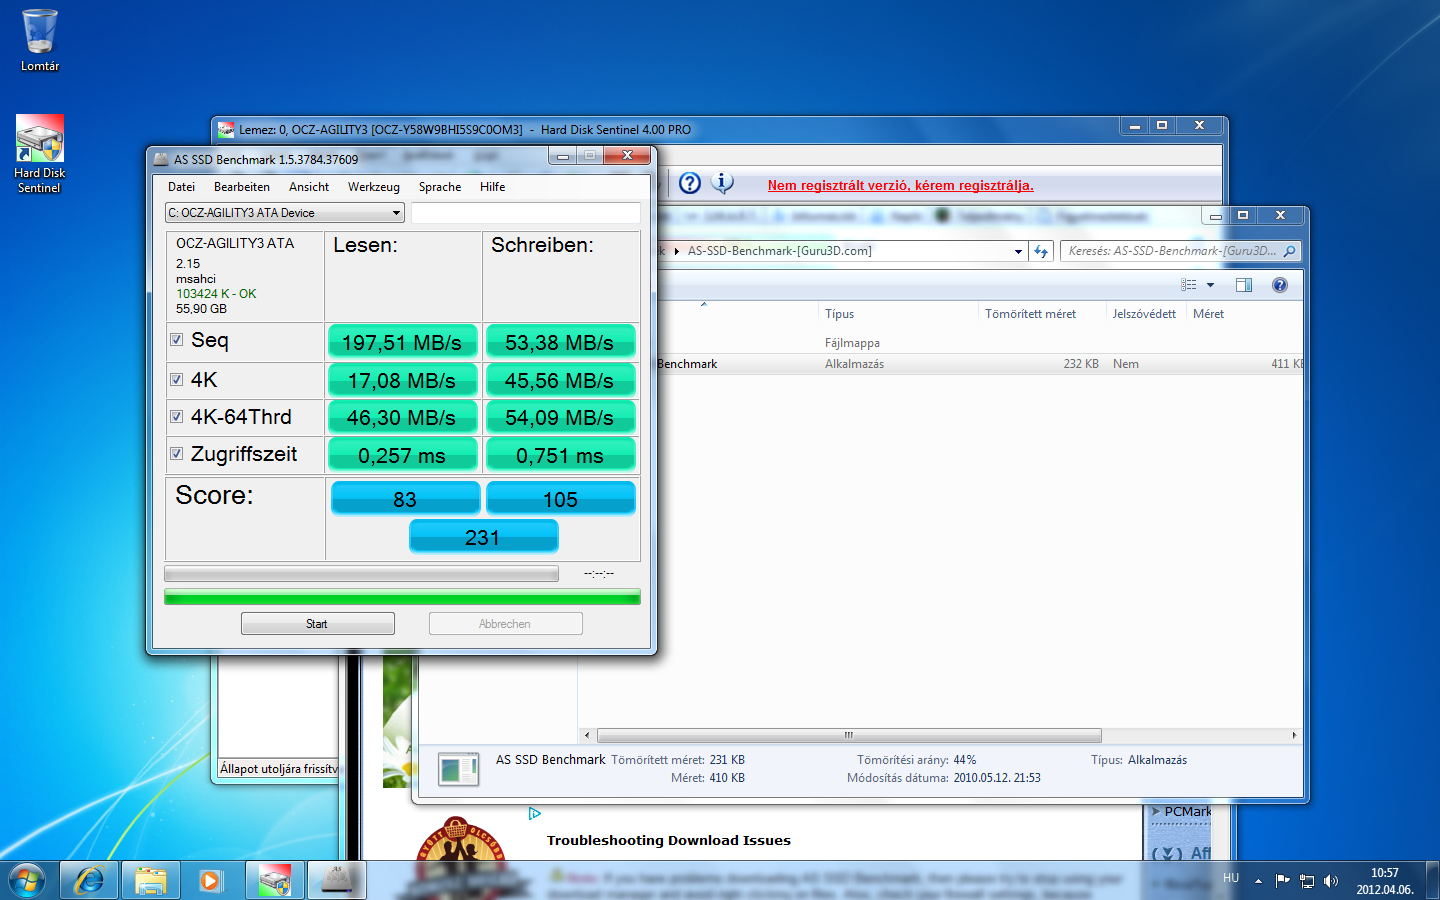This screenshot has height=900, width=1440.
Task: Uncheck the 4K test checkbox
Action: click(177, 380)
